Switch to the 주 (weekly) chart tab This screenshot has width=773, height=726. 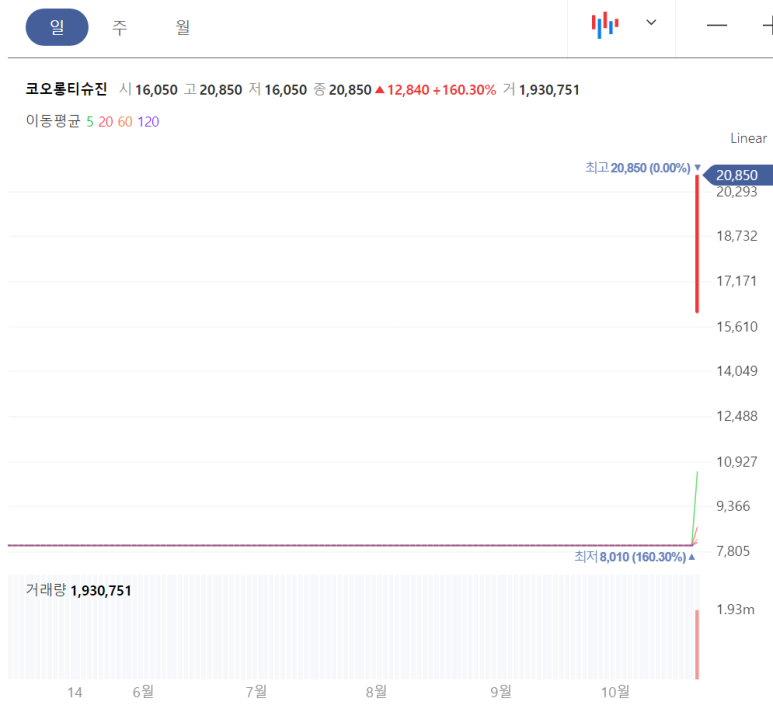click(120, 27)
